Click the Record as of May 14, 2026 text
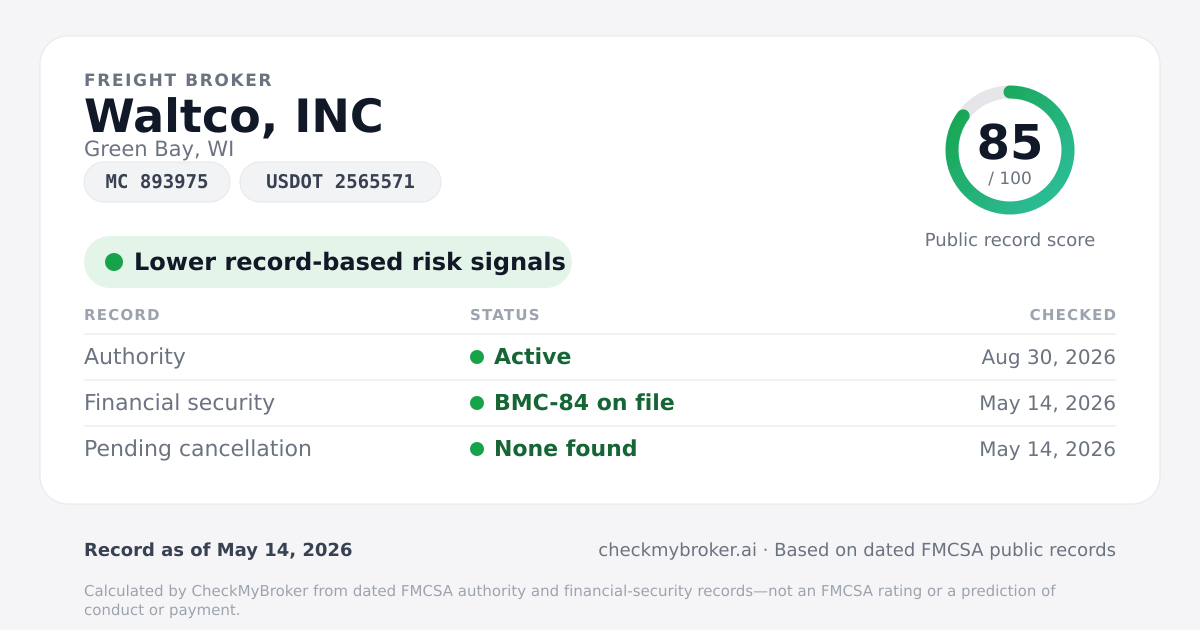 (218, 550)
